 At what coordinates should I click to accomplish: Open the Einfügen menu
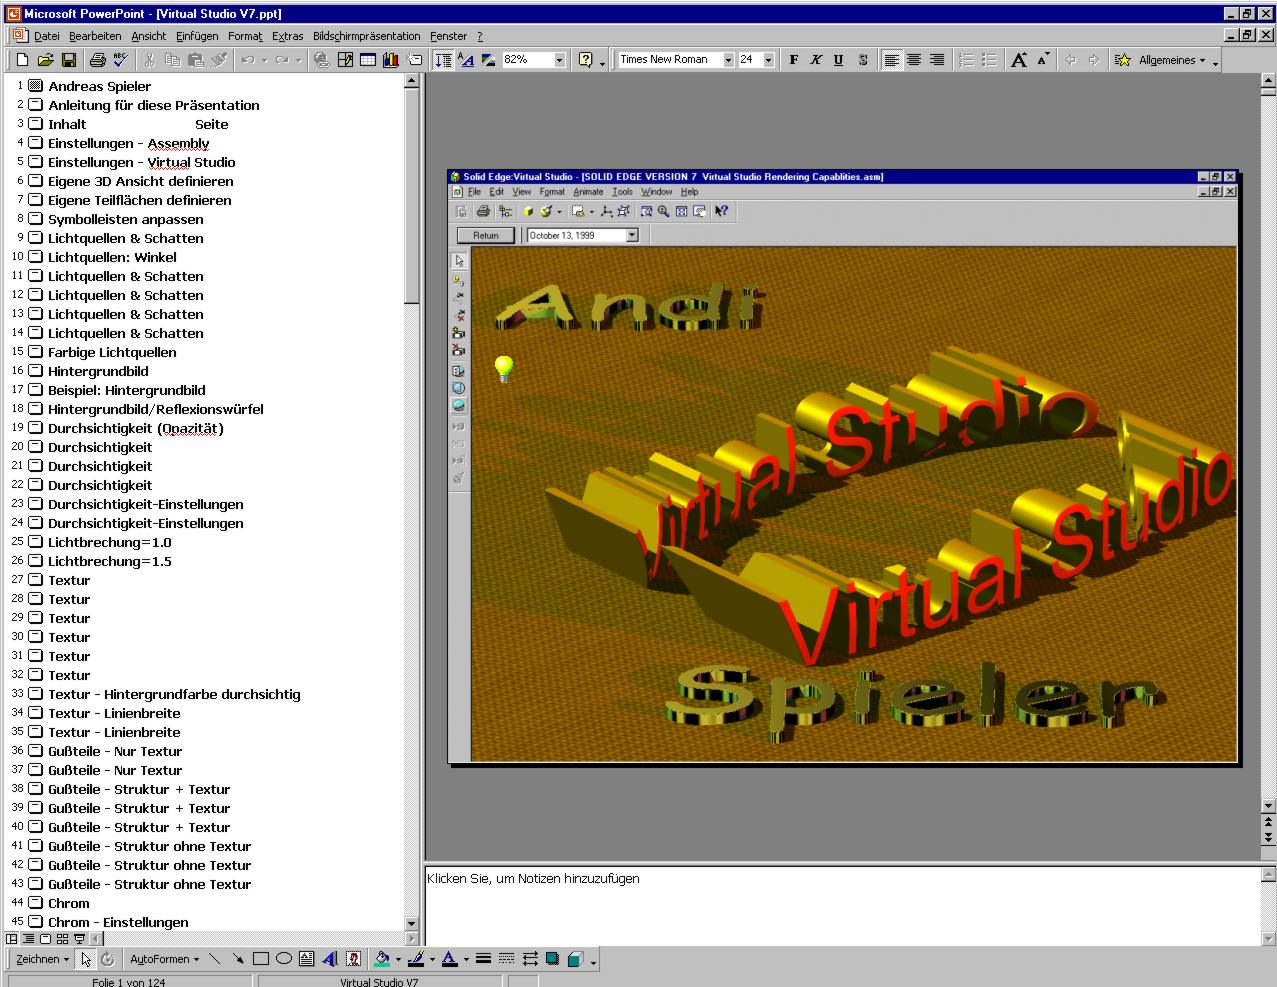coord(197,36)
